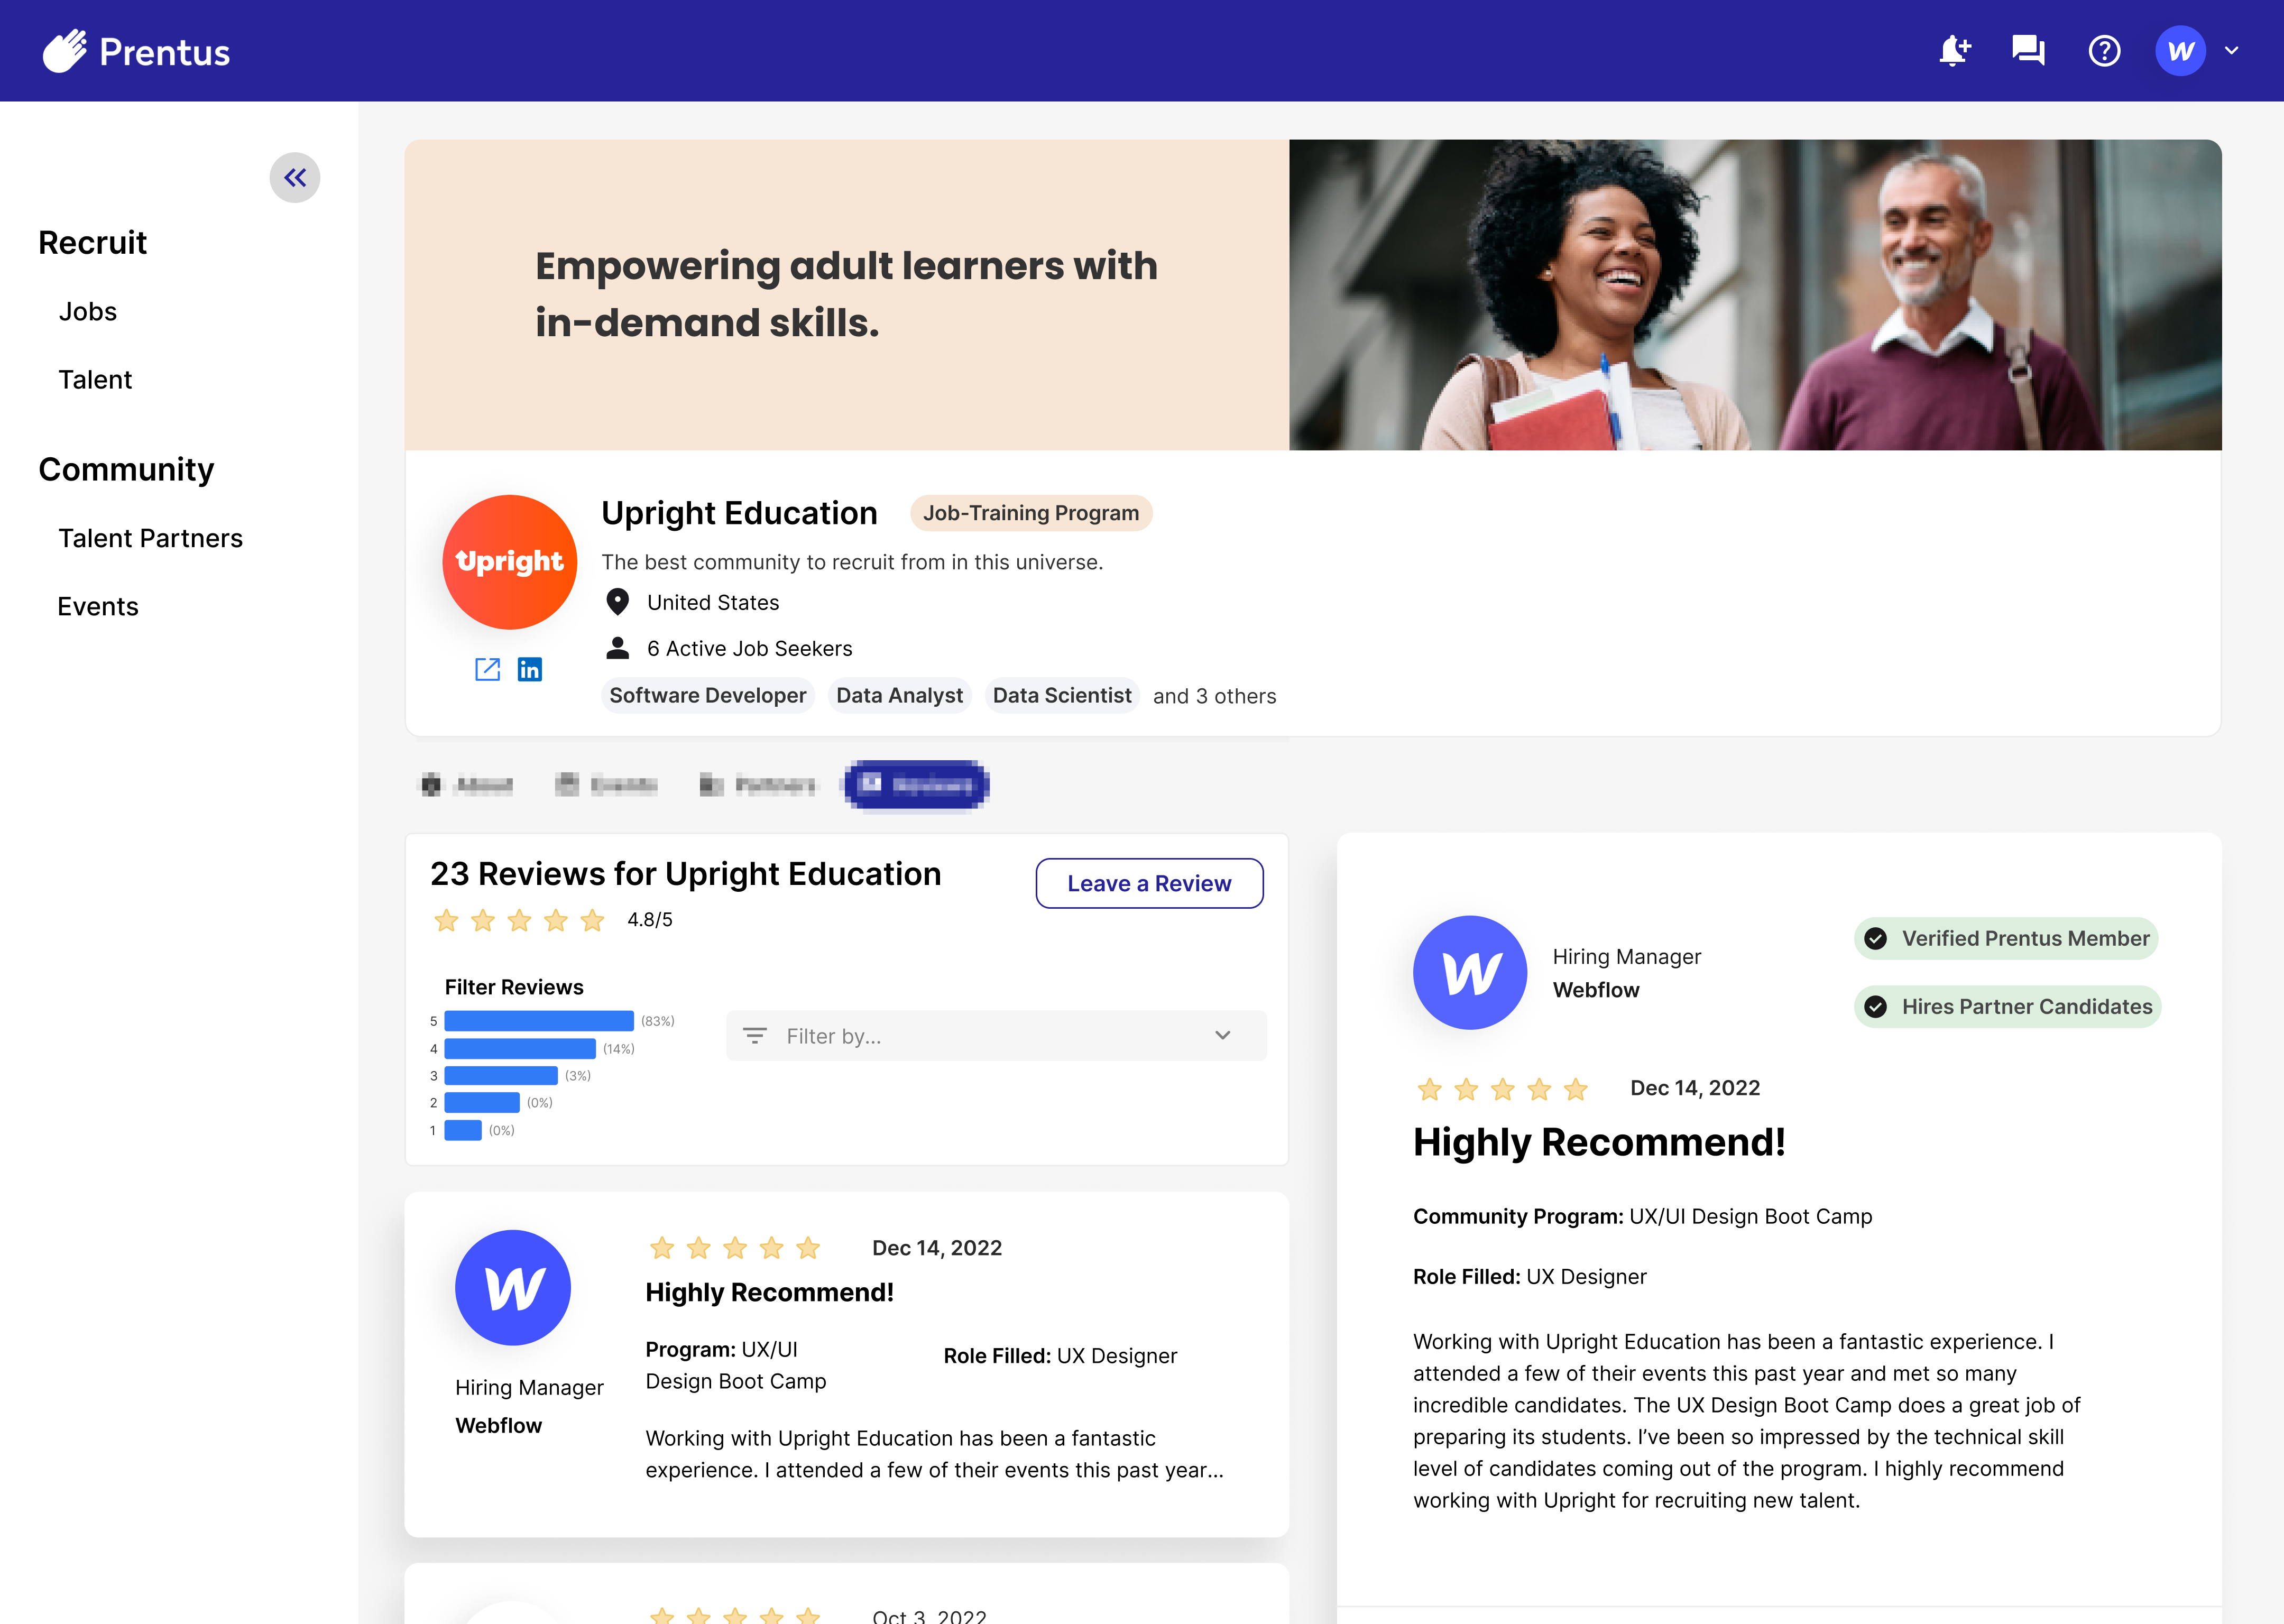Open the external website link icon
This screenshot has height=1624, width=2284.
(x=487, y=669)
